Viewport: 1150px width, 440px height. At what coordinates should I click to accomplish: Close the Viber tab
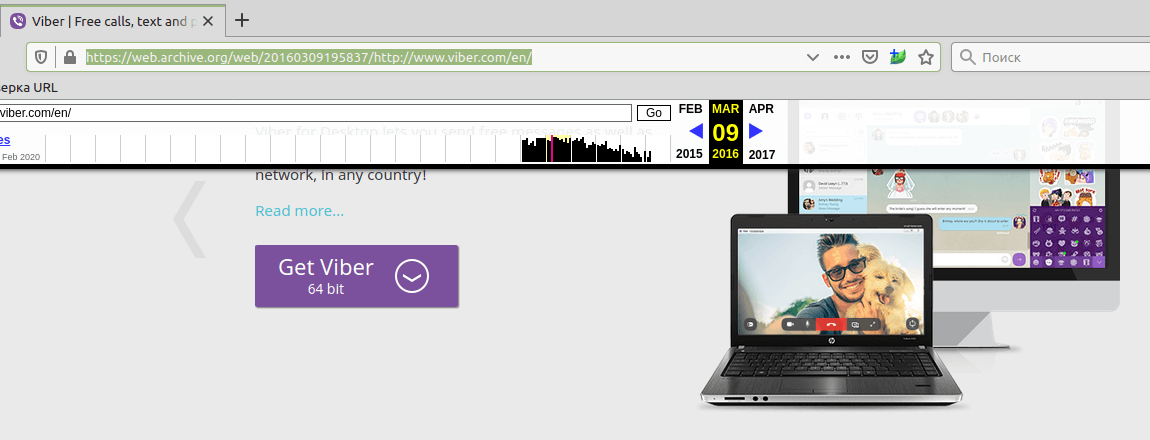point(208,21)
